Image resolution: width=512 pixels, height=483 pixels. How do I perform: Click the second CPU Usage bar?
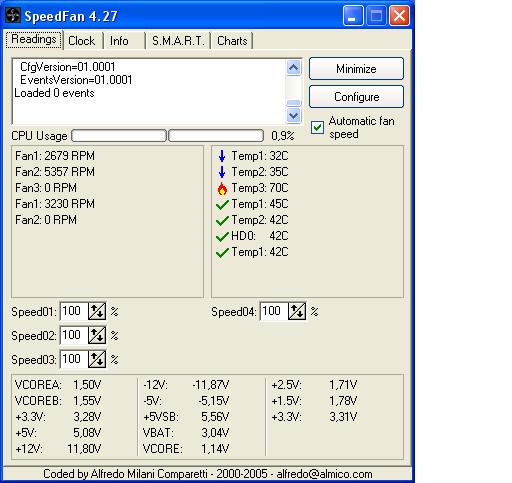click(x=216, y=136)
